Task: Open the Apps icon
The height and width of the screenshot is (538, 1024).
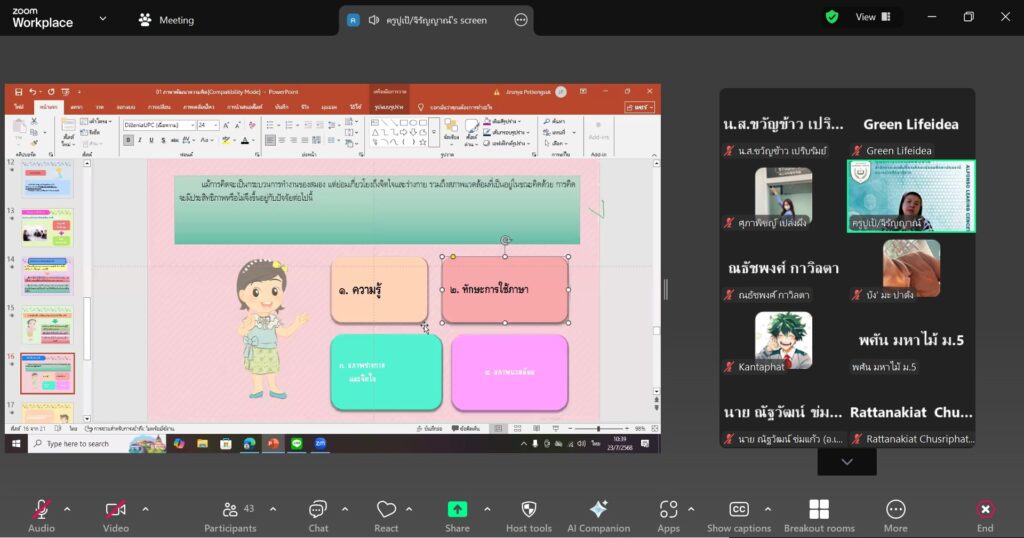Action: pyautogui.click(x=668, y=509)
